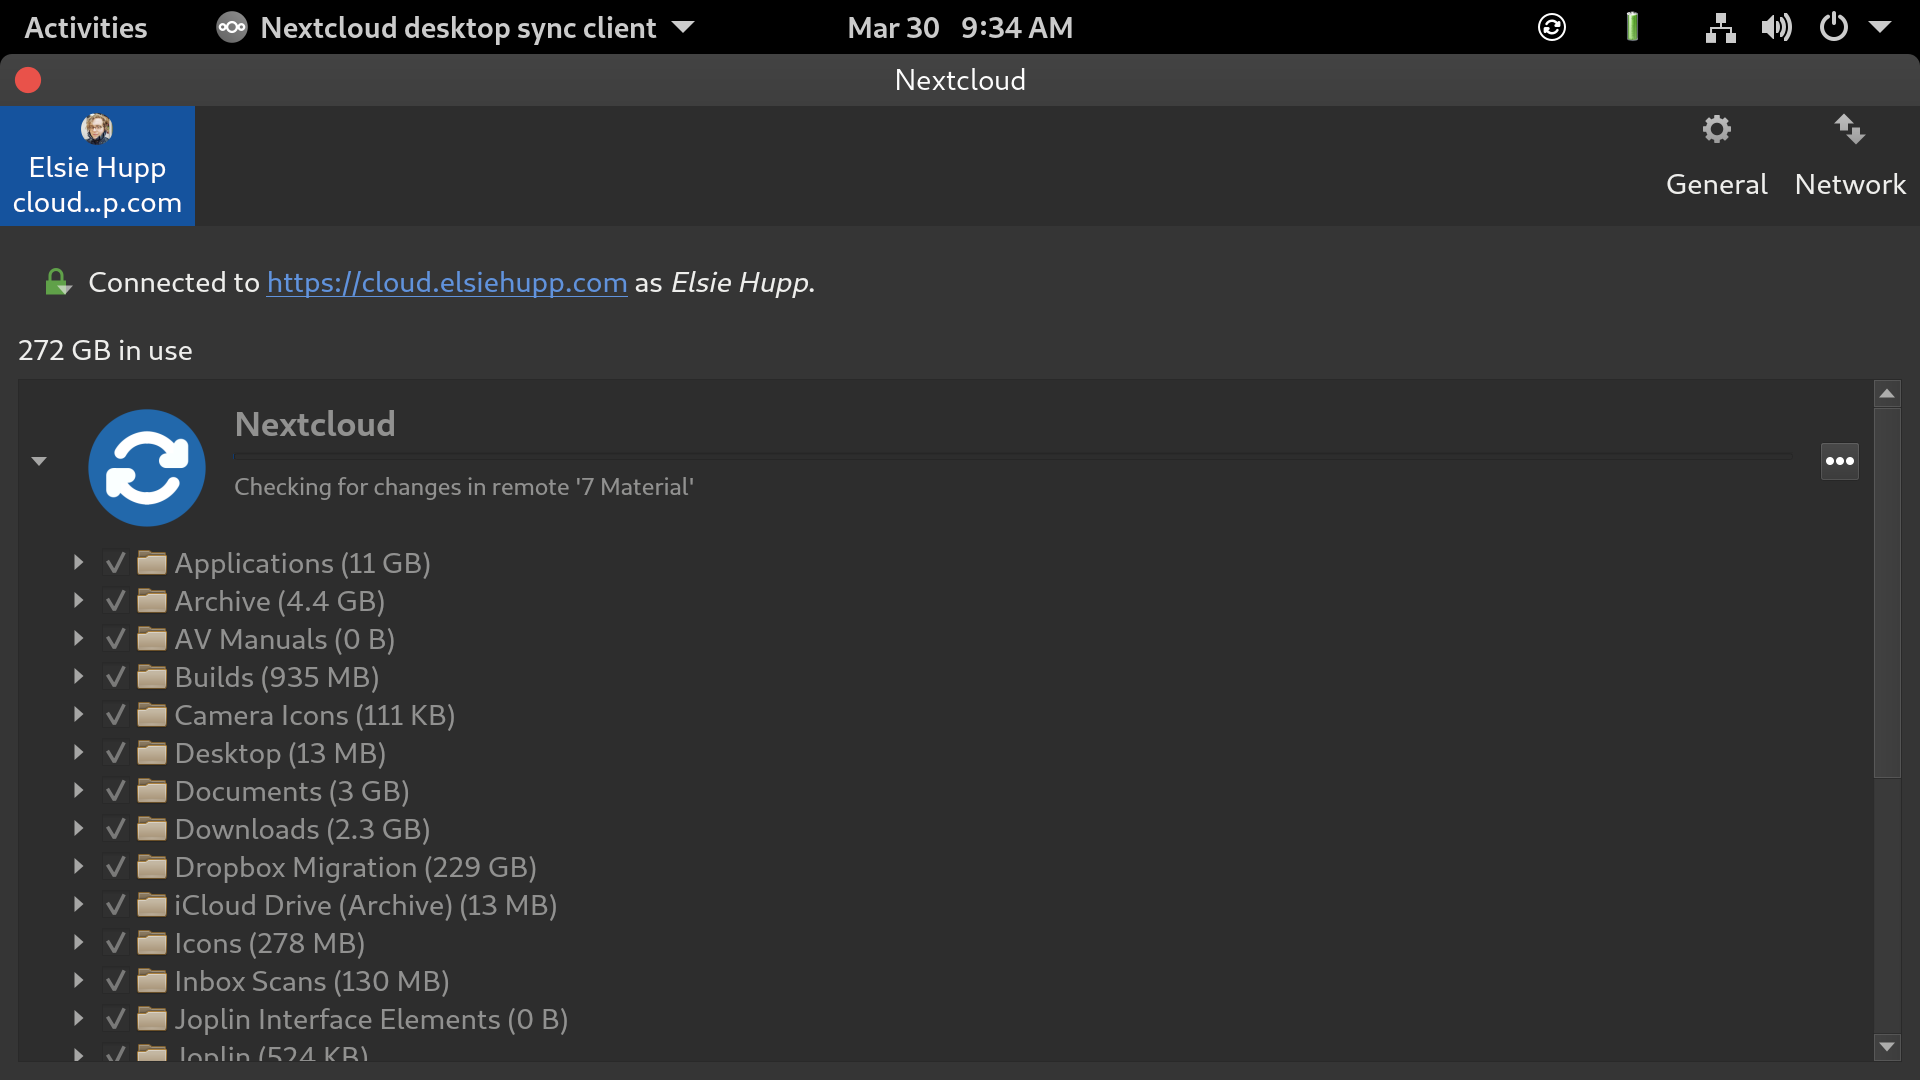Open the Nextcloud desktop sync client title dropdown
The height and width of the screenshot is (1080, 1920).
pos(683,27)
